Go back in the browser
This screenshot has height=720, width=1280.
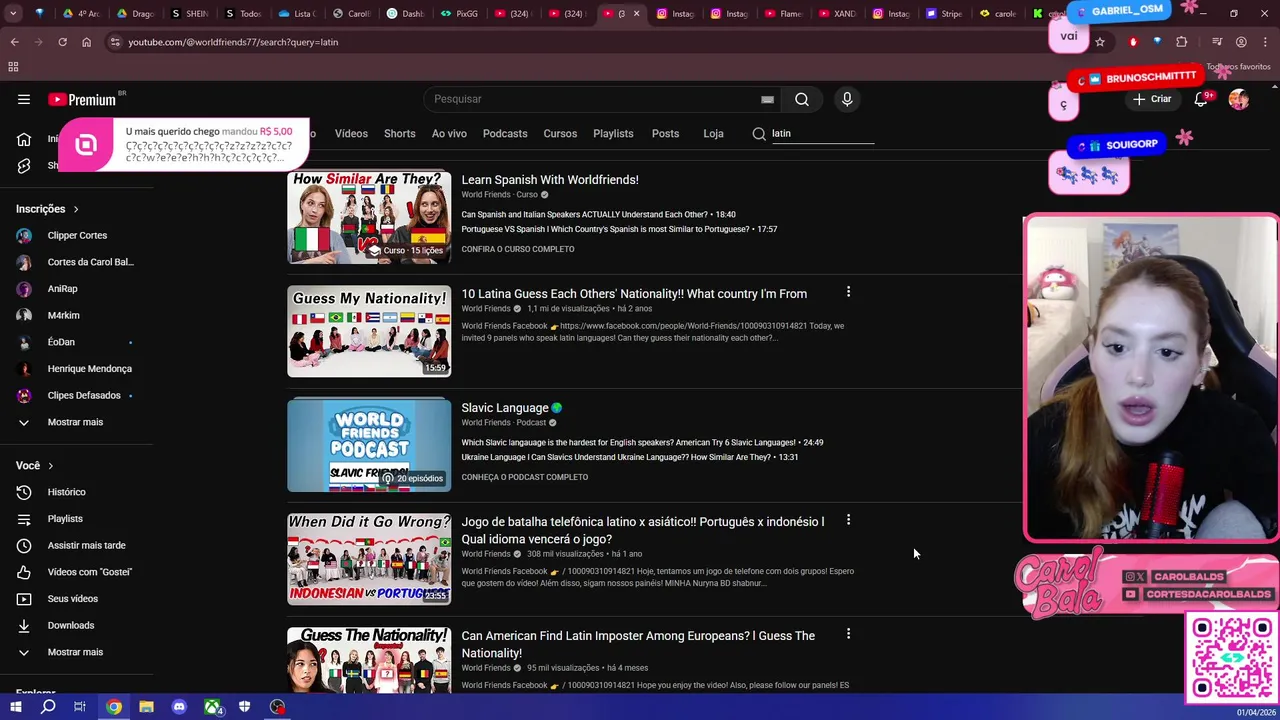click(x=14, y=42)
